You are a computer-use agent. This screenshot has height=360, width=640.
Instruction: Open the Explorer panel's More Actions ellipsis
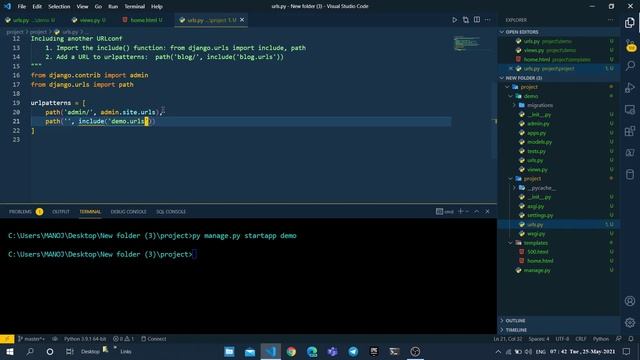pos(611,20)
